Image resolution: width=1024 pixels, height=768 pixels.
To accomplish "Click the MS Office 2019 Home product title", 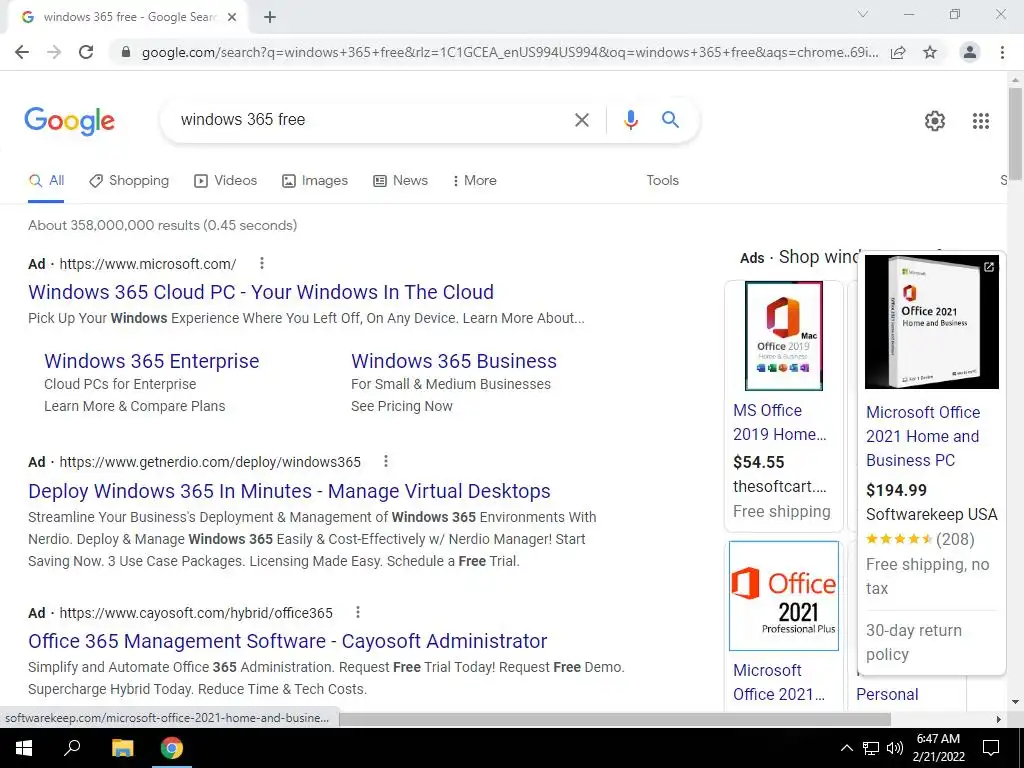I will pos(780,422).
